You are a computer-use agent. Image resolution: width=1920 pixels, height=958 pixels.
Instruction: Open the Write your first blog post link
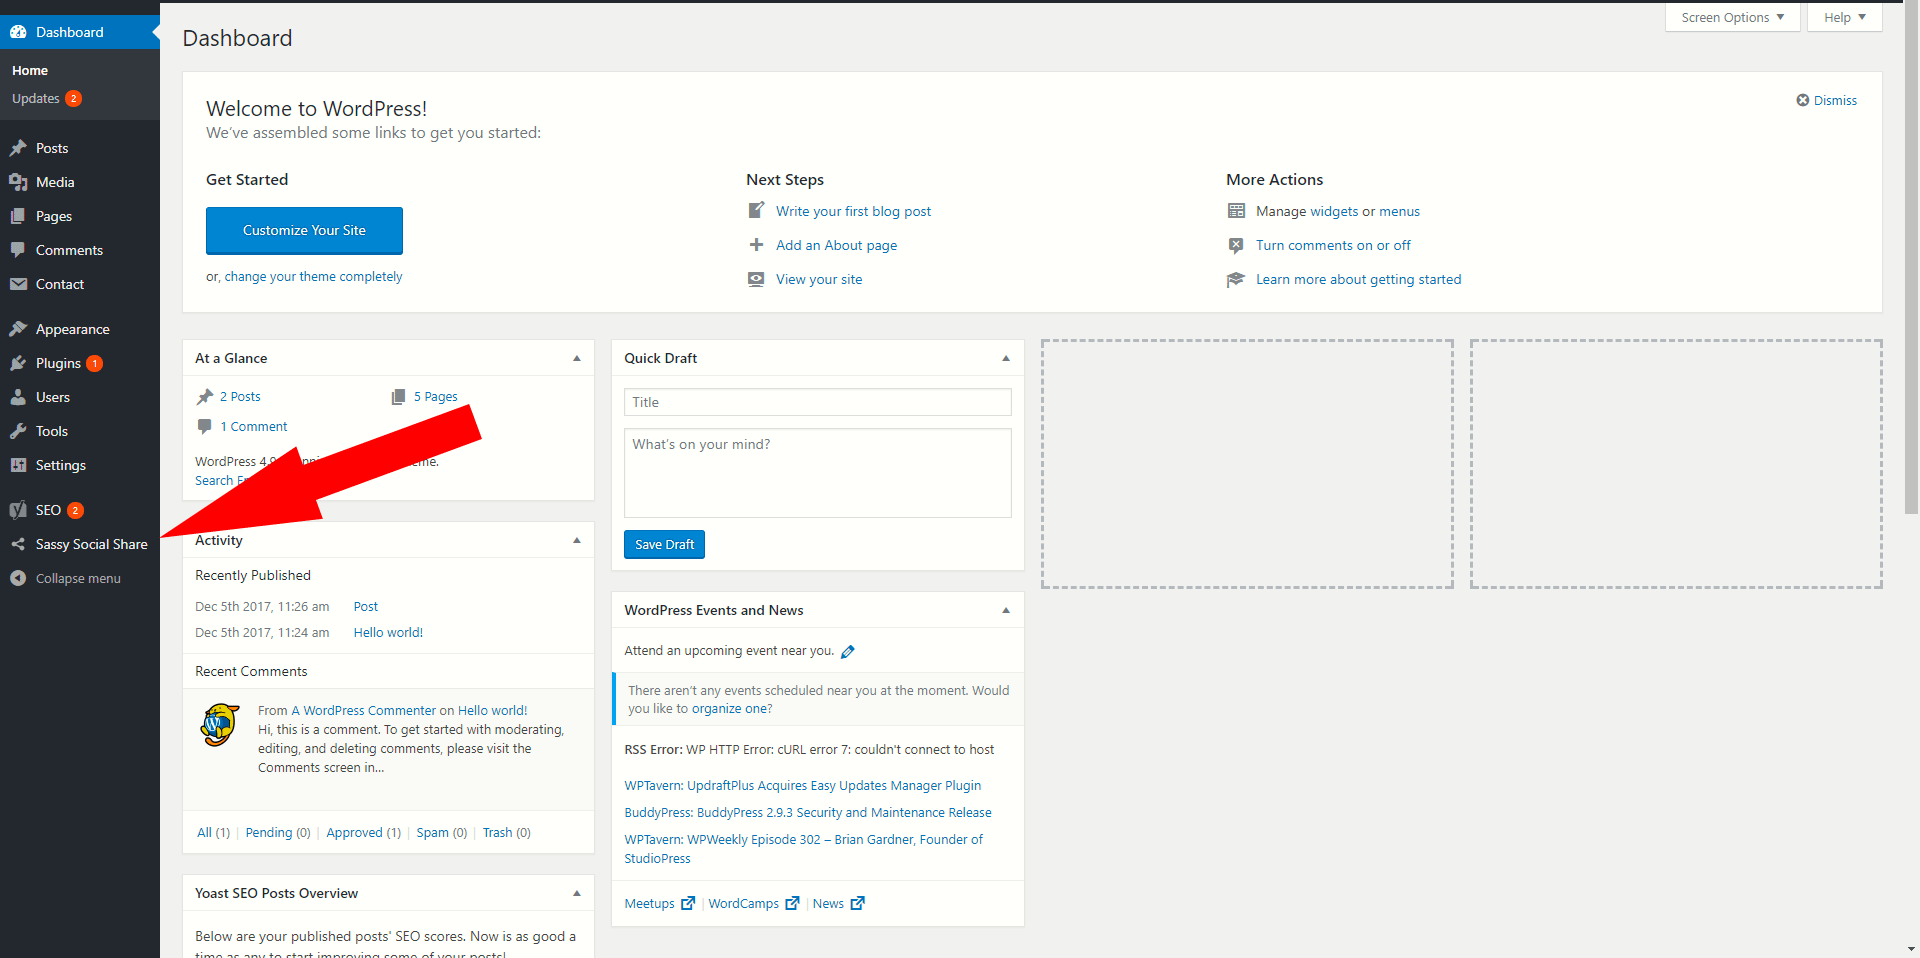coord(853,211)
